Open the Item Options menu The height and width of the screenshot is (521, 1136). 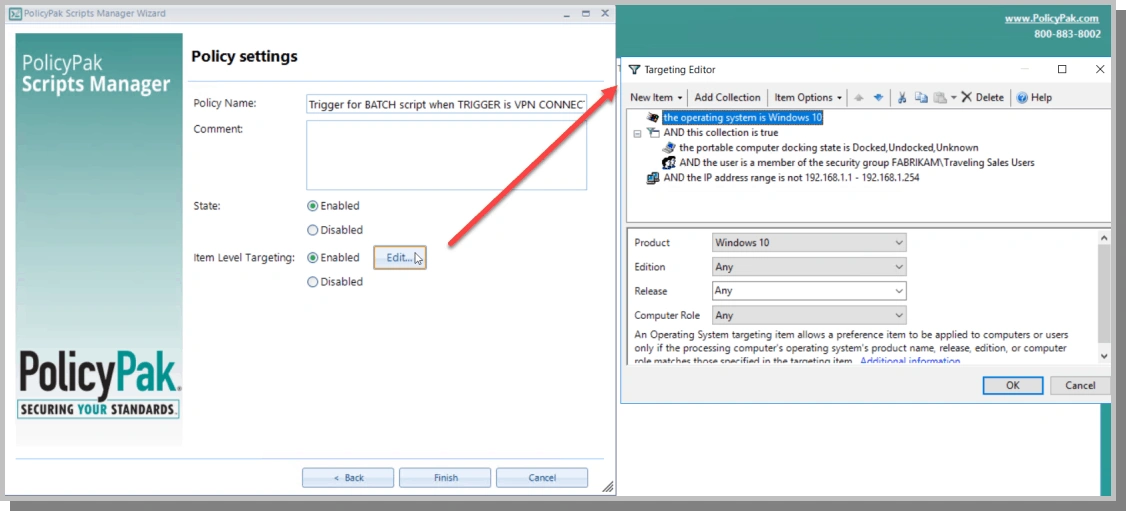click(808, 98)
